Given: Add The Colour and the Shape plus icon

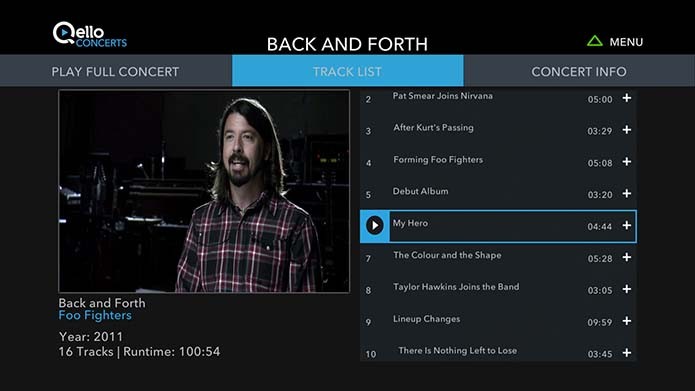Looking at the screenshot, I should (x=627, y=258).
